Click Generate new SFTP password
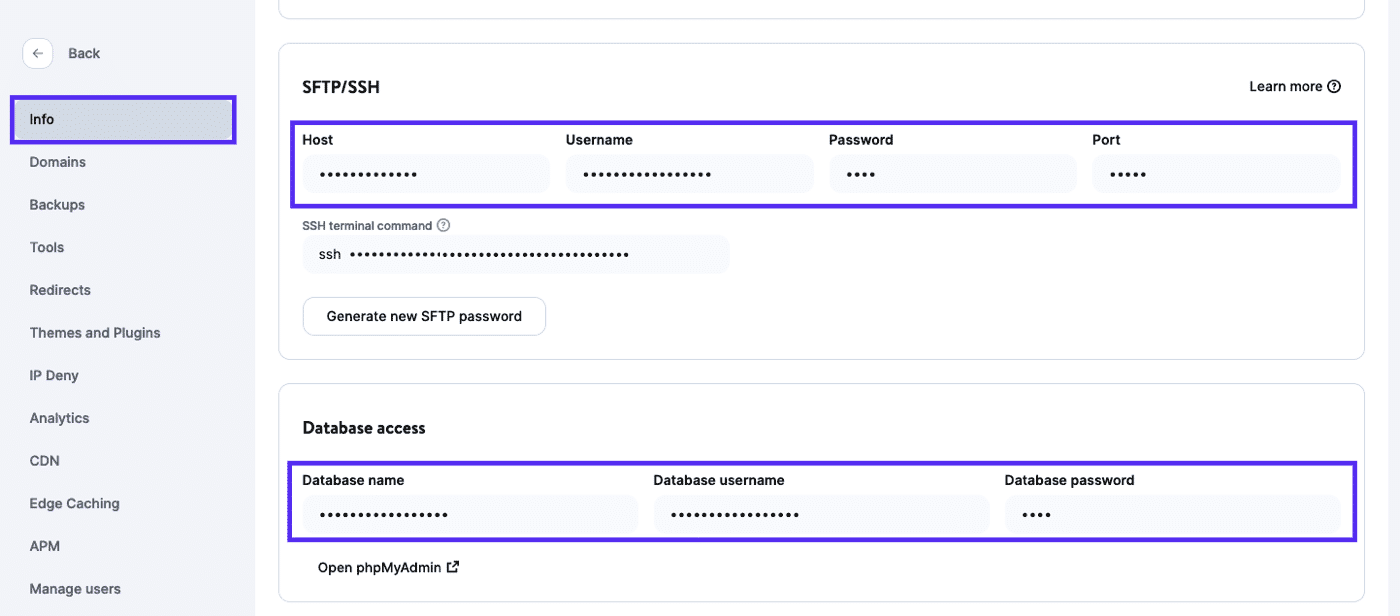The height and width of the screenshot is (616, 1400). point(424,316)
